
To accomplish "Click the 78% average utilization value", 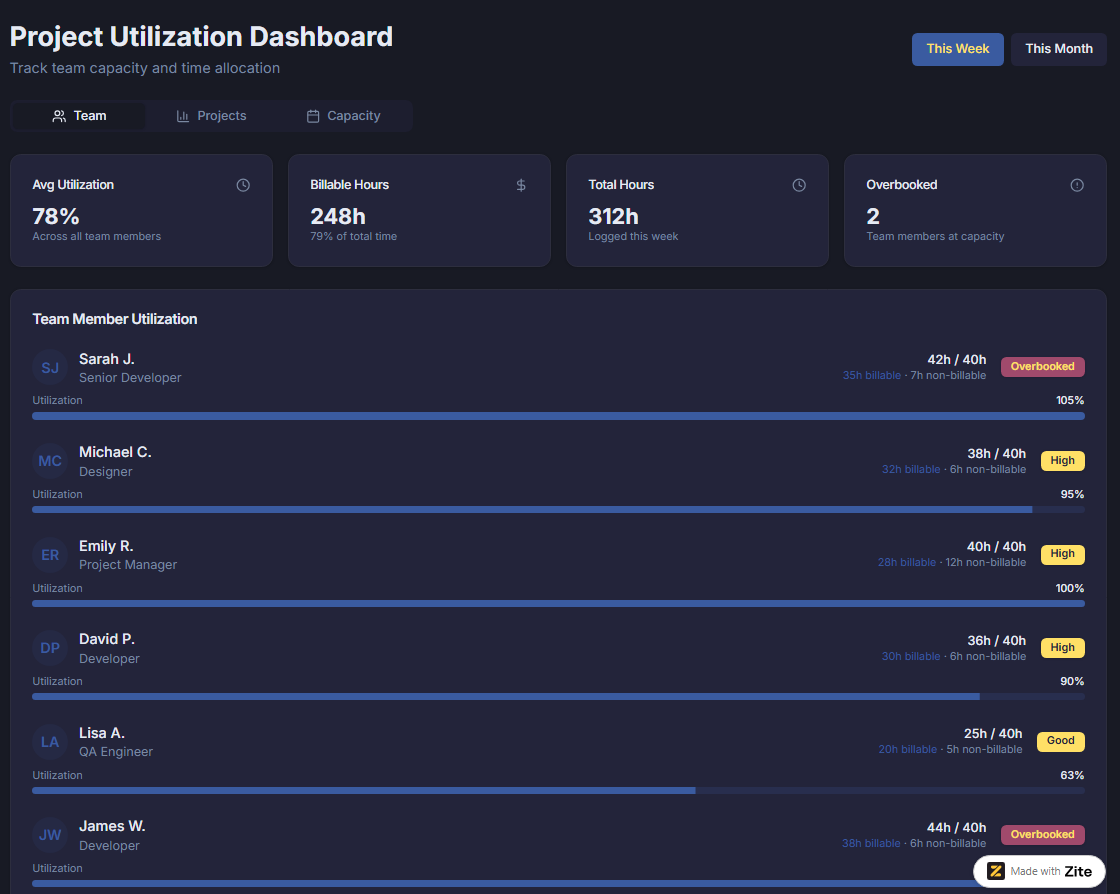I will [x=56, y=216].
